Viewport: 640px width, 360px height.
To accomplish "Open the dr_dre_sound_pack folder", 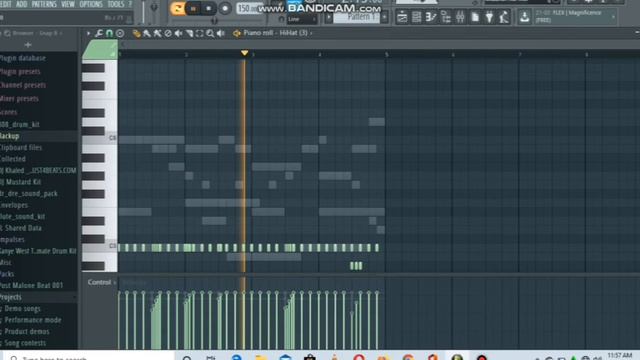I will point(29,193).
